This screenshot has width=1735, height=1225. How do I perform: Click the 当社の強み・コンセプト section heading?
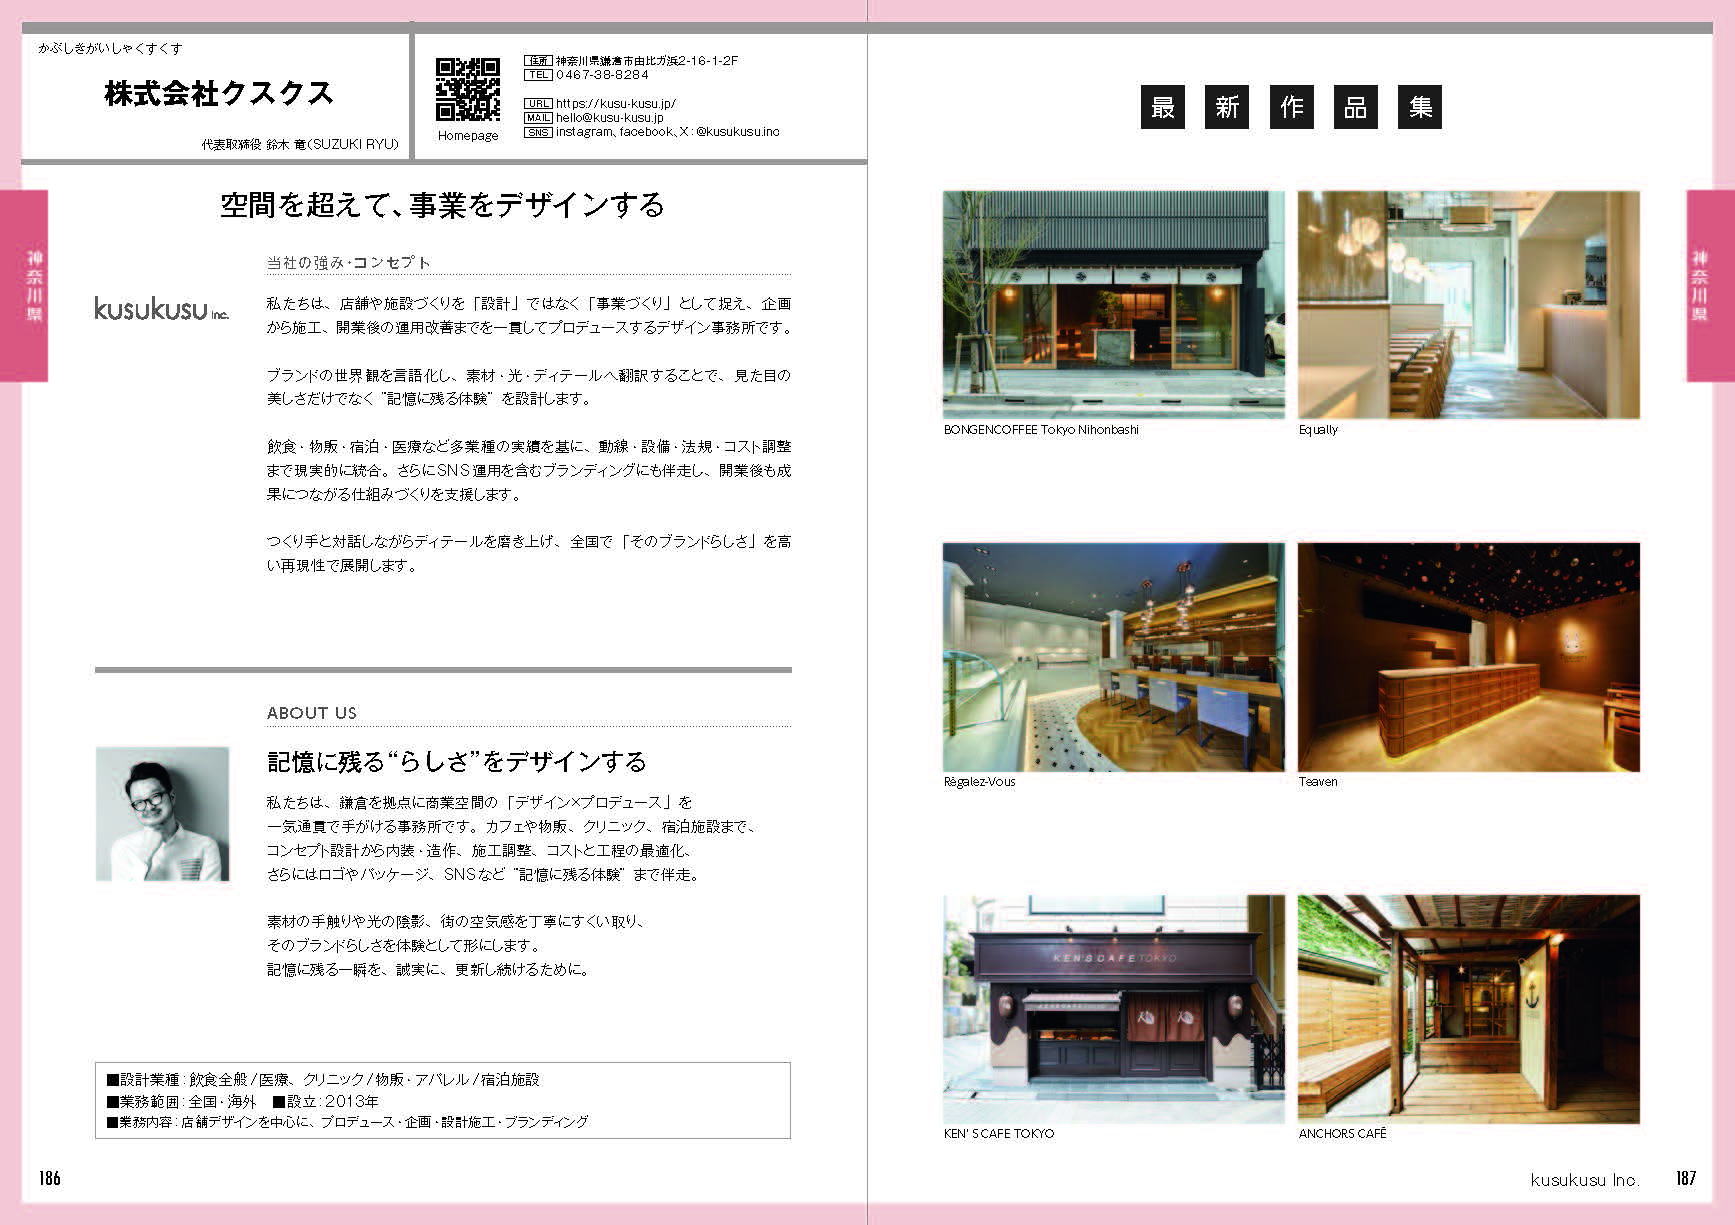(348, 263)
